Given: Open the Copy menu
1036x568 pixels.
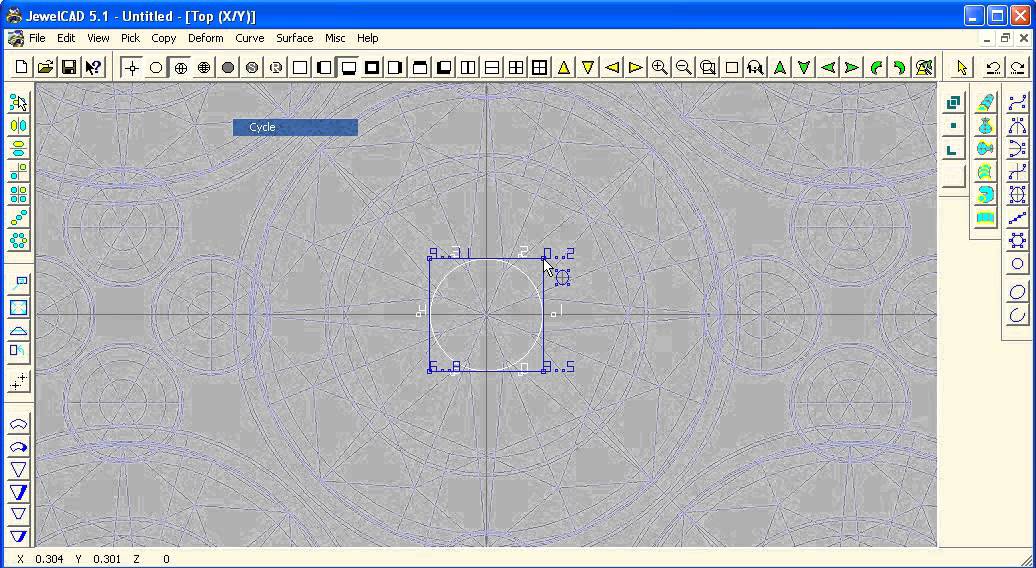Looking at the screenshot, I should point(163,38).
